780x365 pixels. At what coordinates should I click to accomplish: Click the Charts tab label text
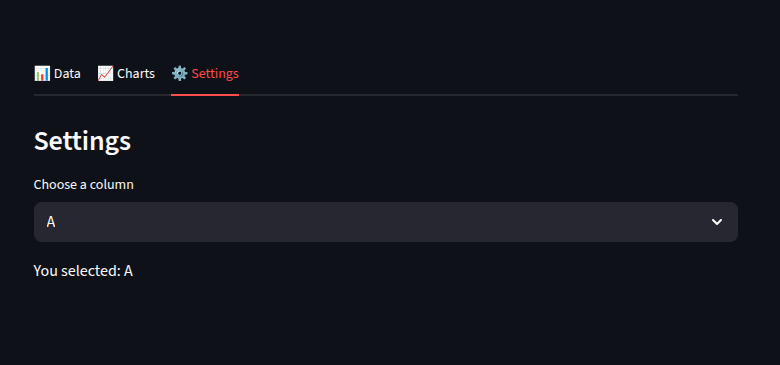tap(136, 74)
